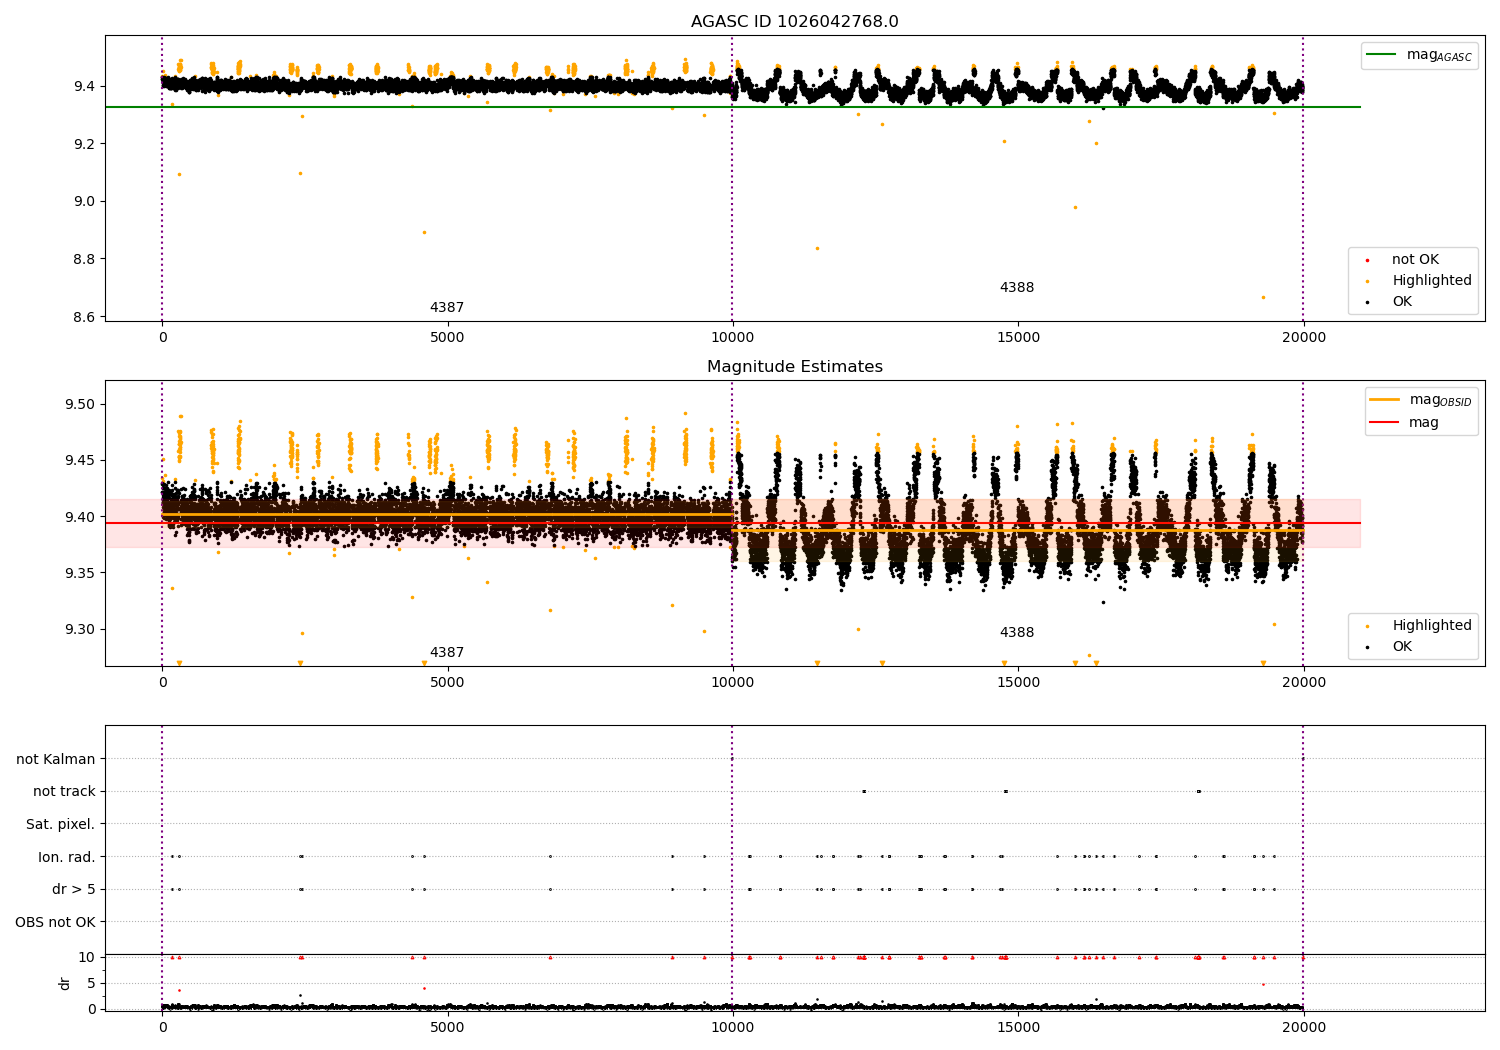Click the 8.8 y-axis tick in the top plot
Image resolution: width=1500 pixels, height=1050 pixels.
click(85, 259)
